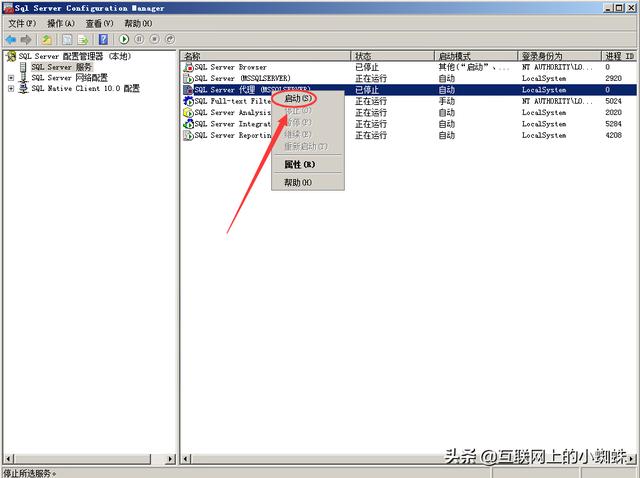Open the 文件(F) menu
This screenshot has height=478, width=640.
pyautogui.click(x=22, y=24)
